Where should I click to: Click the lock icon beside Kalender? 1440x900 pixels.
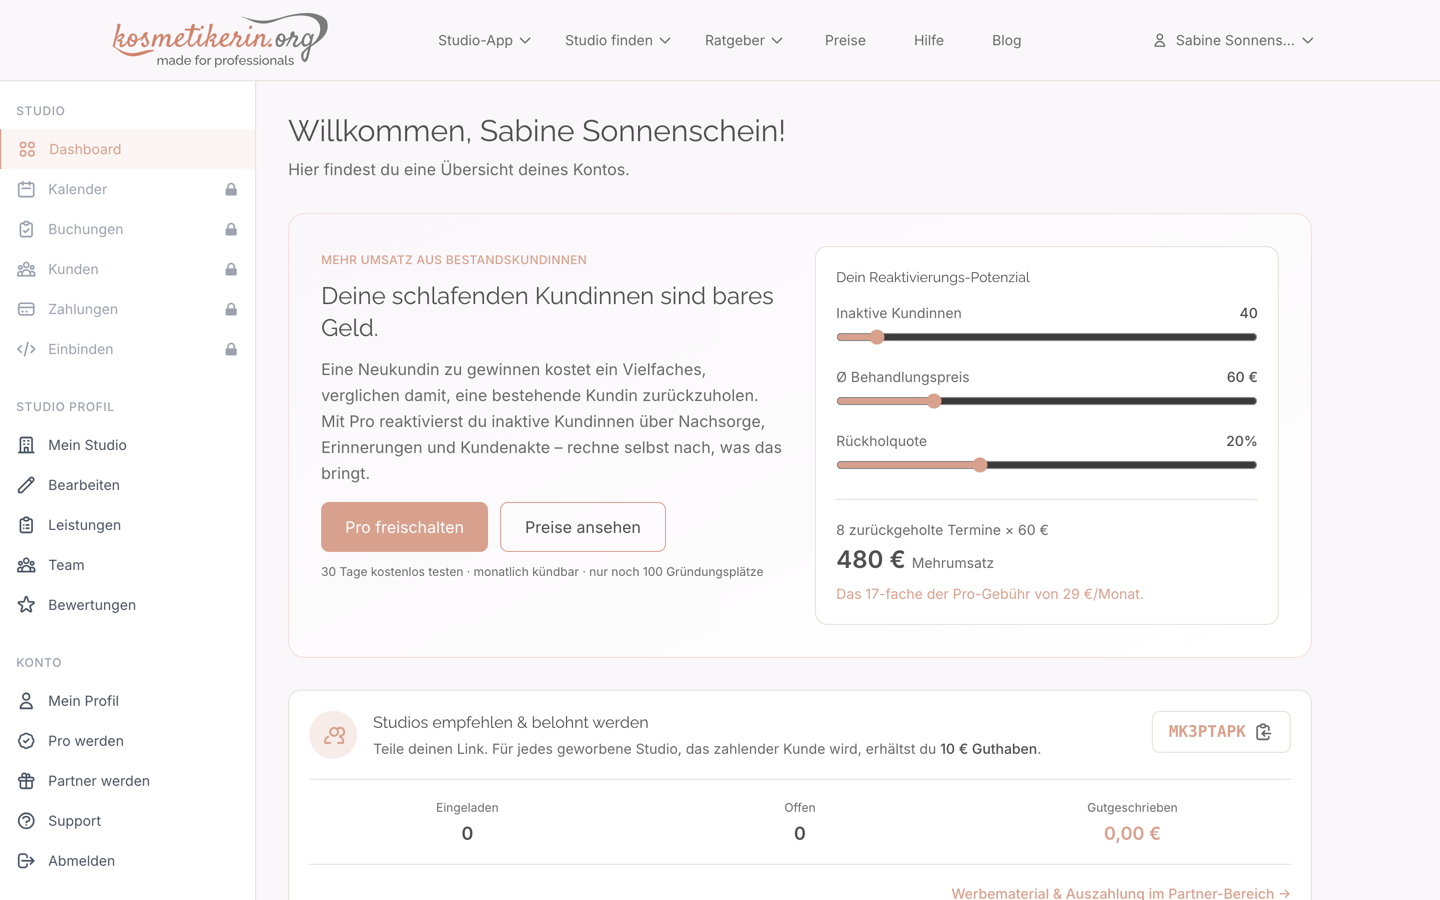click(231, 189)
